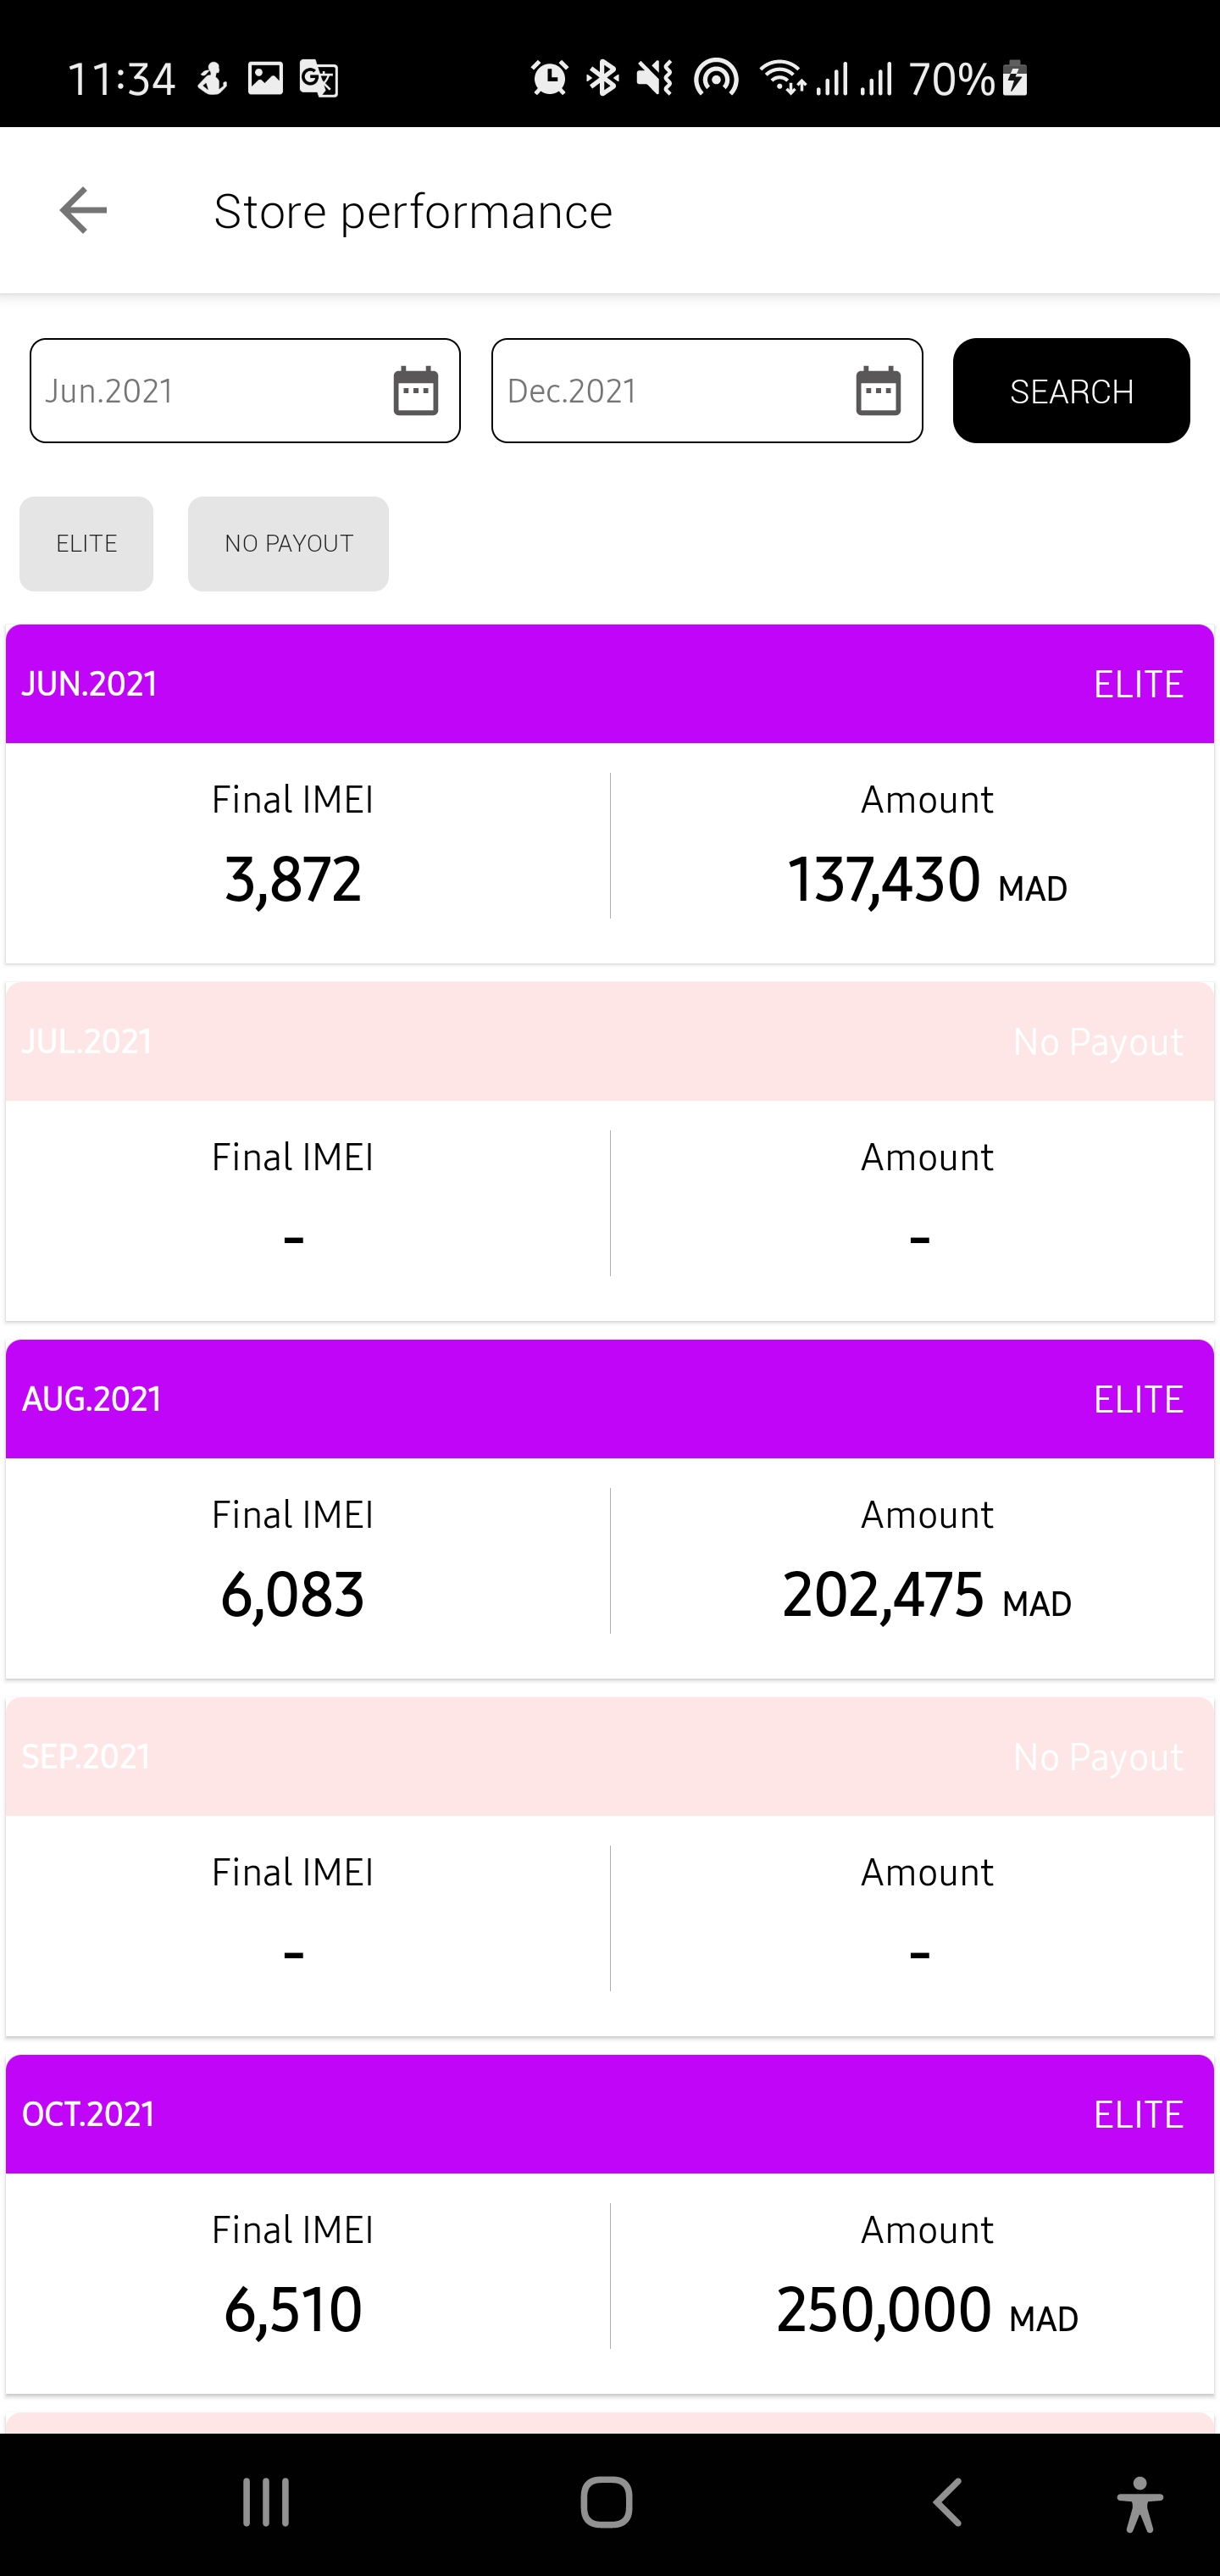Tap the accessibility figure icon
Viewport: 1220px width, 2576px height.
click(x=1139, y=2503)
